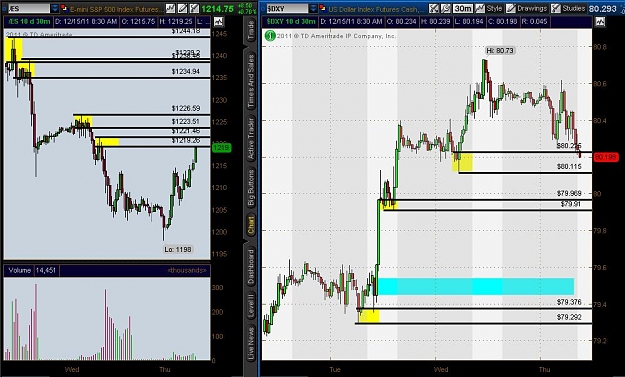Click the $1234.94 price level label

click(x=186, y=72)
